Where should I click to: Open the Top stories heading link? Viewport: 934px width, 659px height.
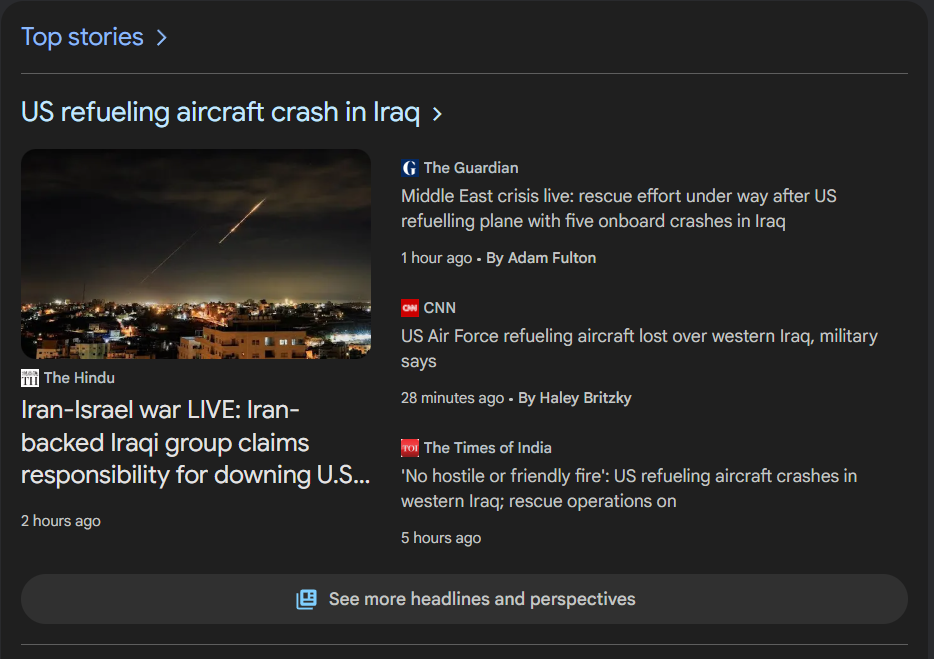83,37
